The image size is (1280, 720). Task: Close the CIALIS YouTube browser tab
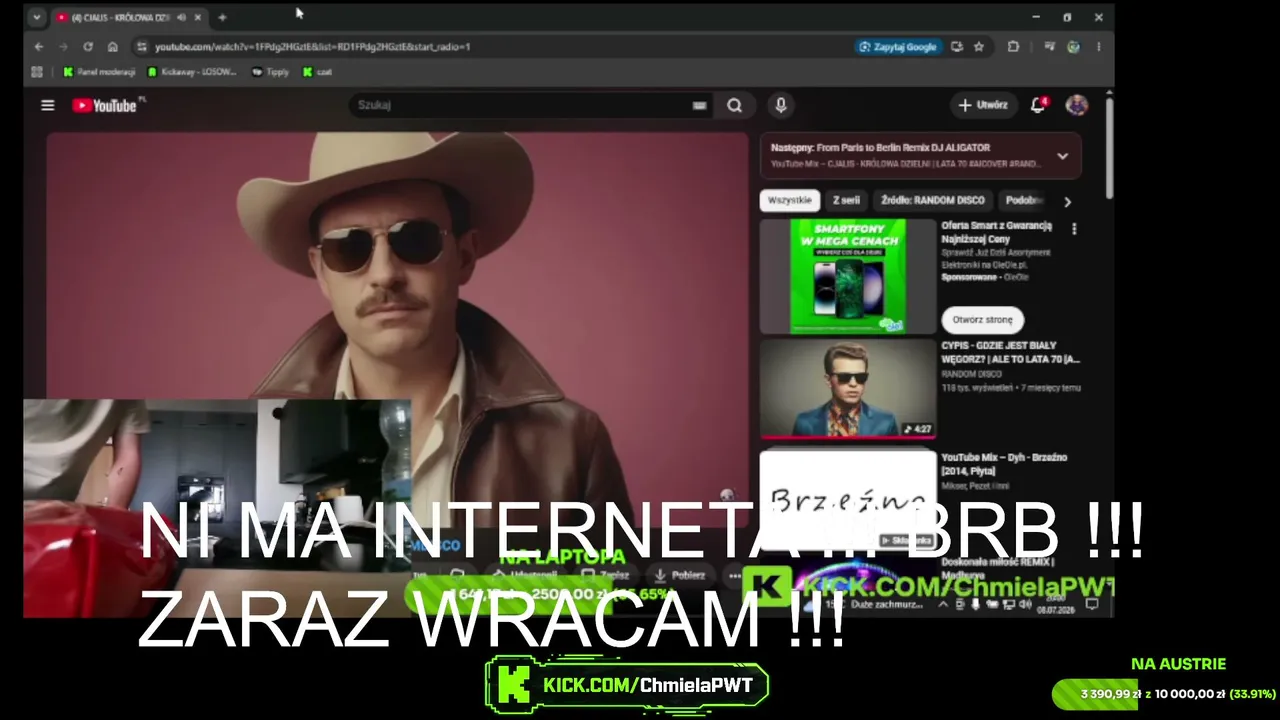198,17
